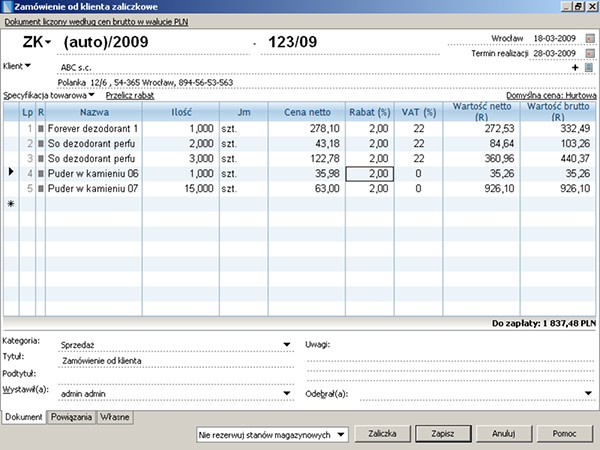This screenshot has height=450, width=600.
Task: Expand the ZK document type dropdown
Action: tap(47, 43)
